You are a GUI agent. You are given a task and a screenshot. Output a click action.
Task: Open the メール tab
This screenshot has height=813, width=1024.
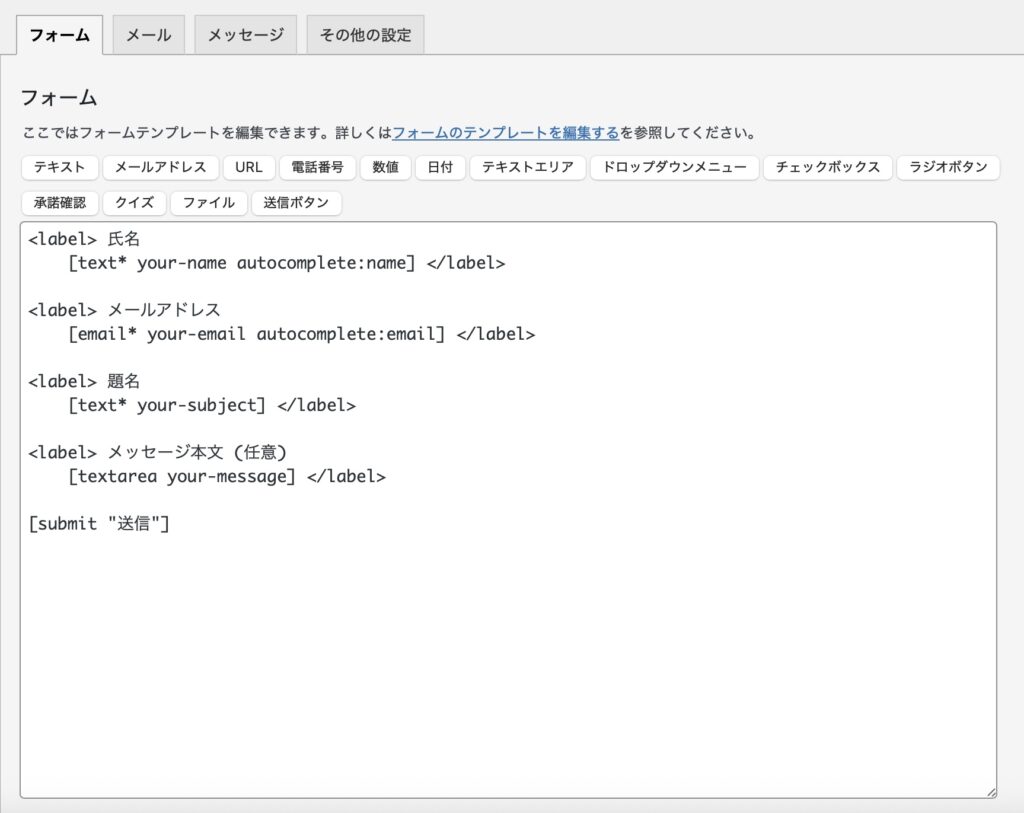click(x=149, y=35)
